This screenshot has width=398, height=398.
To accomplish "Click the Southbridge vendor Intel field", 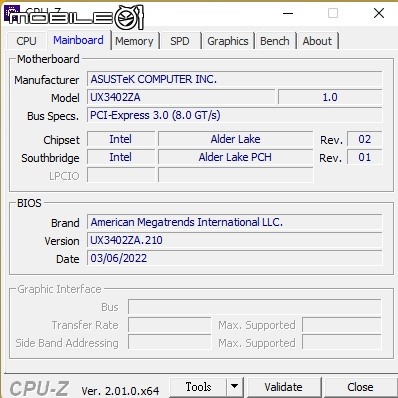I will [121, 157].
